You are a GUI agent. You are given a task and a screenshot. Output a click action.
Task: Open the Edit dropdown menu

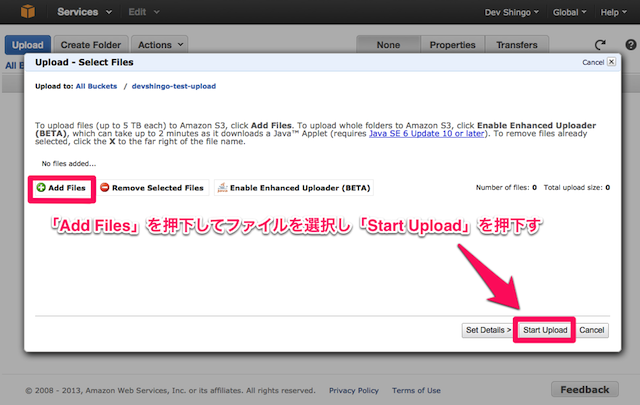tap(144, 12)
